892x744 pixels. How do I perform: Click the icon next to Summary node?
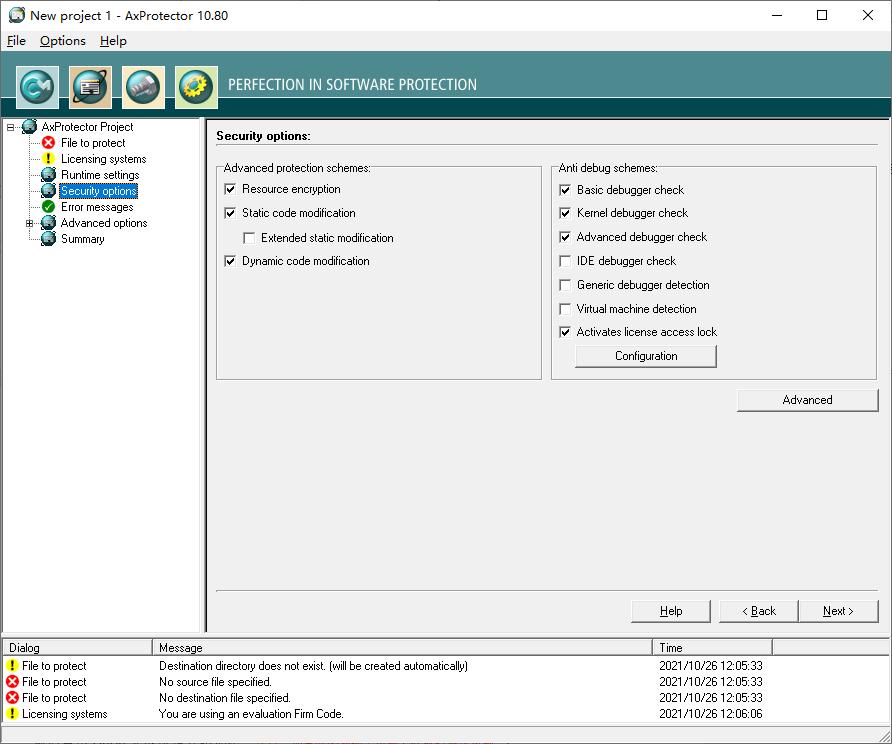tap(48, 239)
